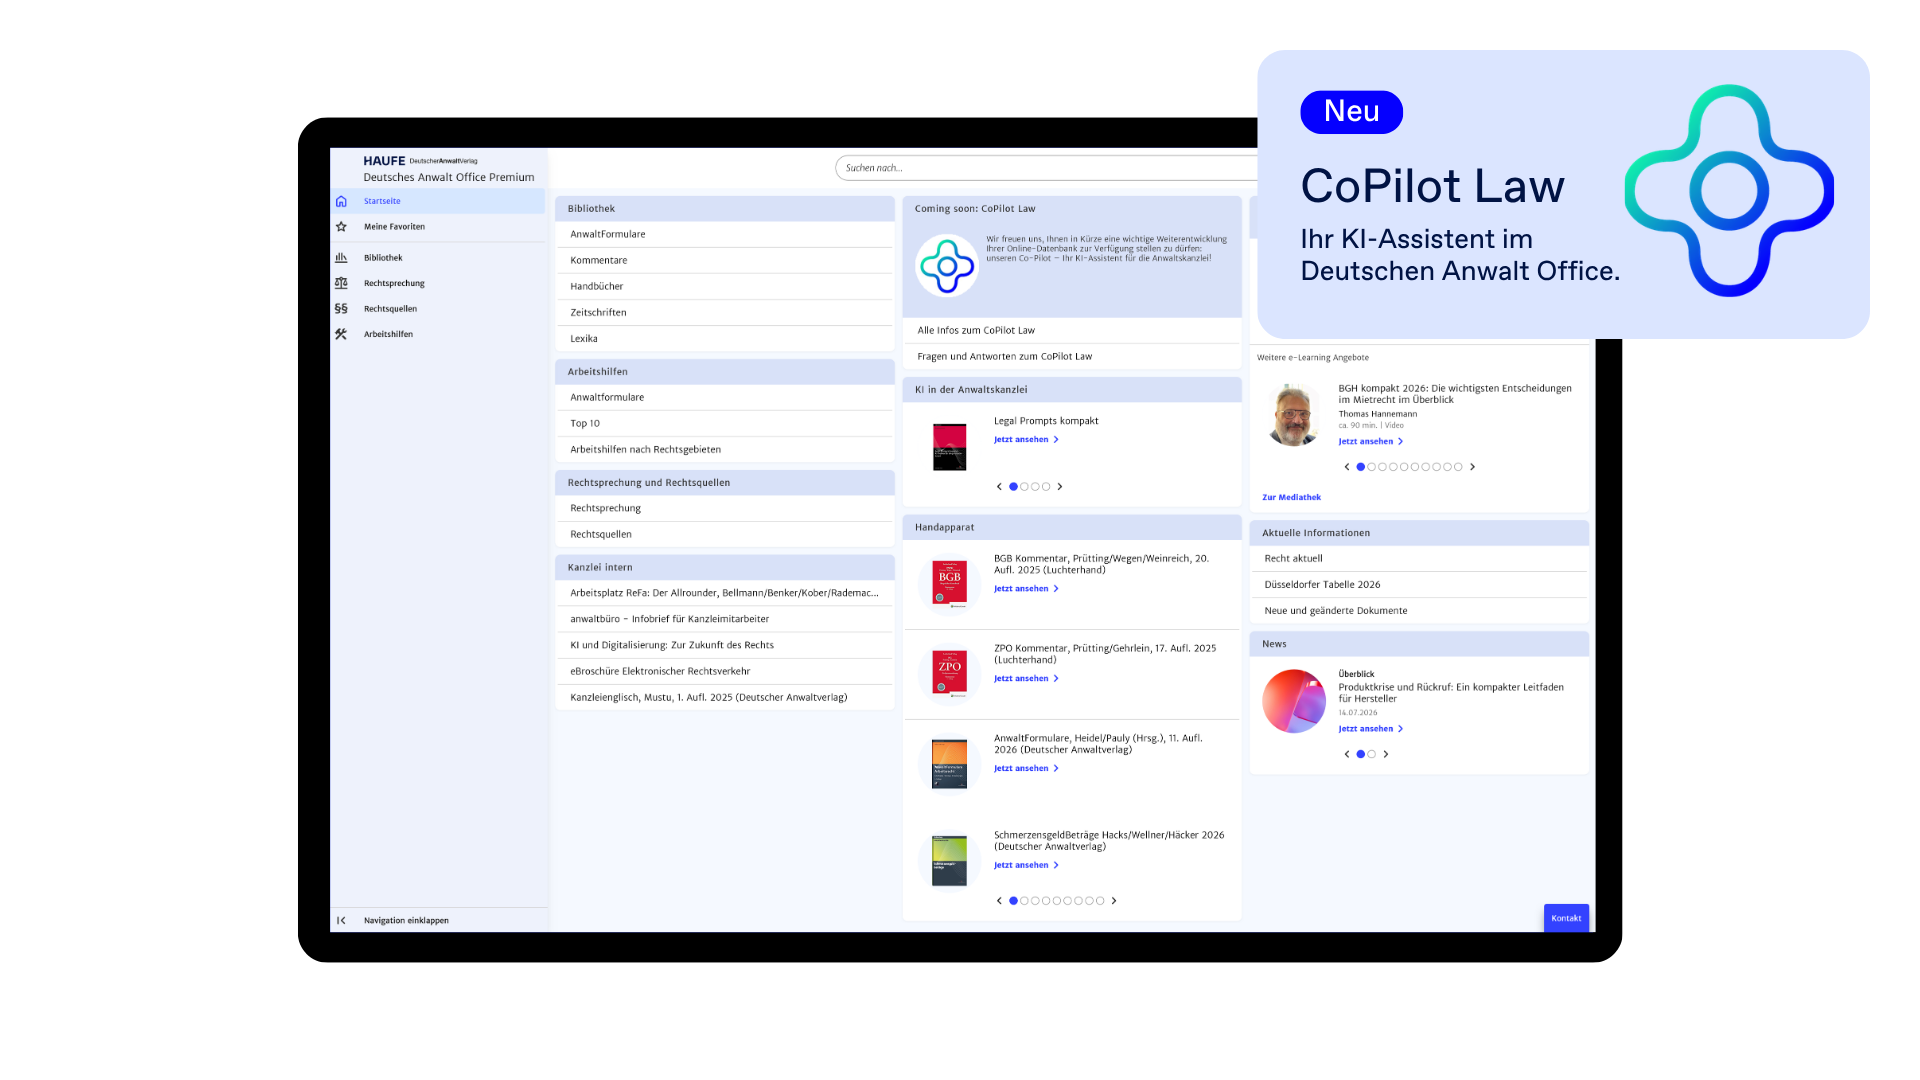Click Navigation einklappen label
Viewport: 1920px width, 1080px height.
click(x=406, y=921)
